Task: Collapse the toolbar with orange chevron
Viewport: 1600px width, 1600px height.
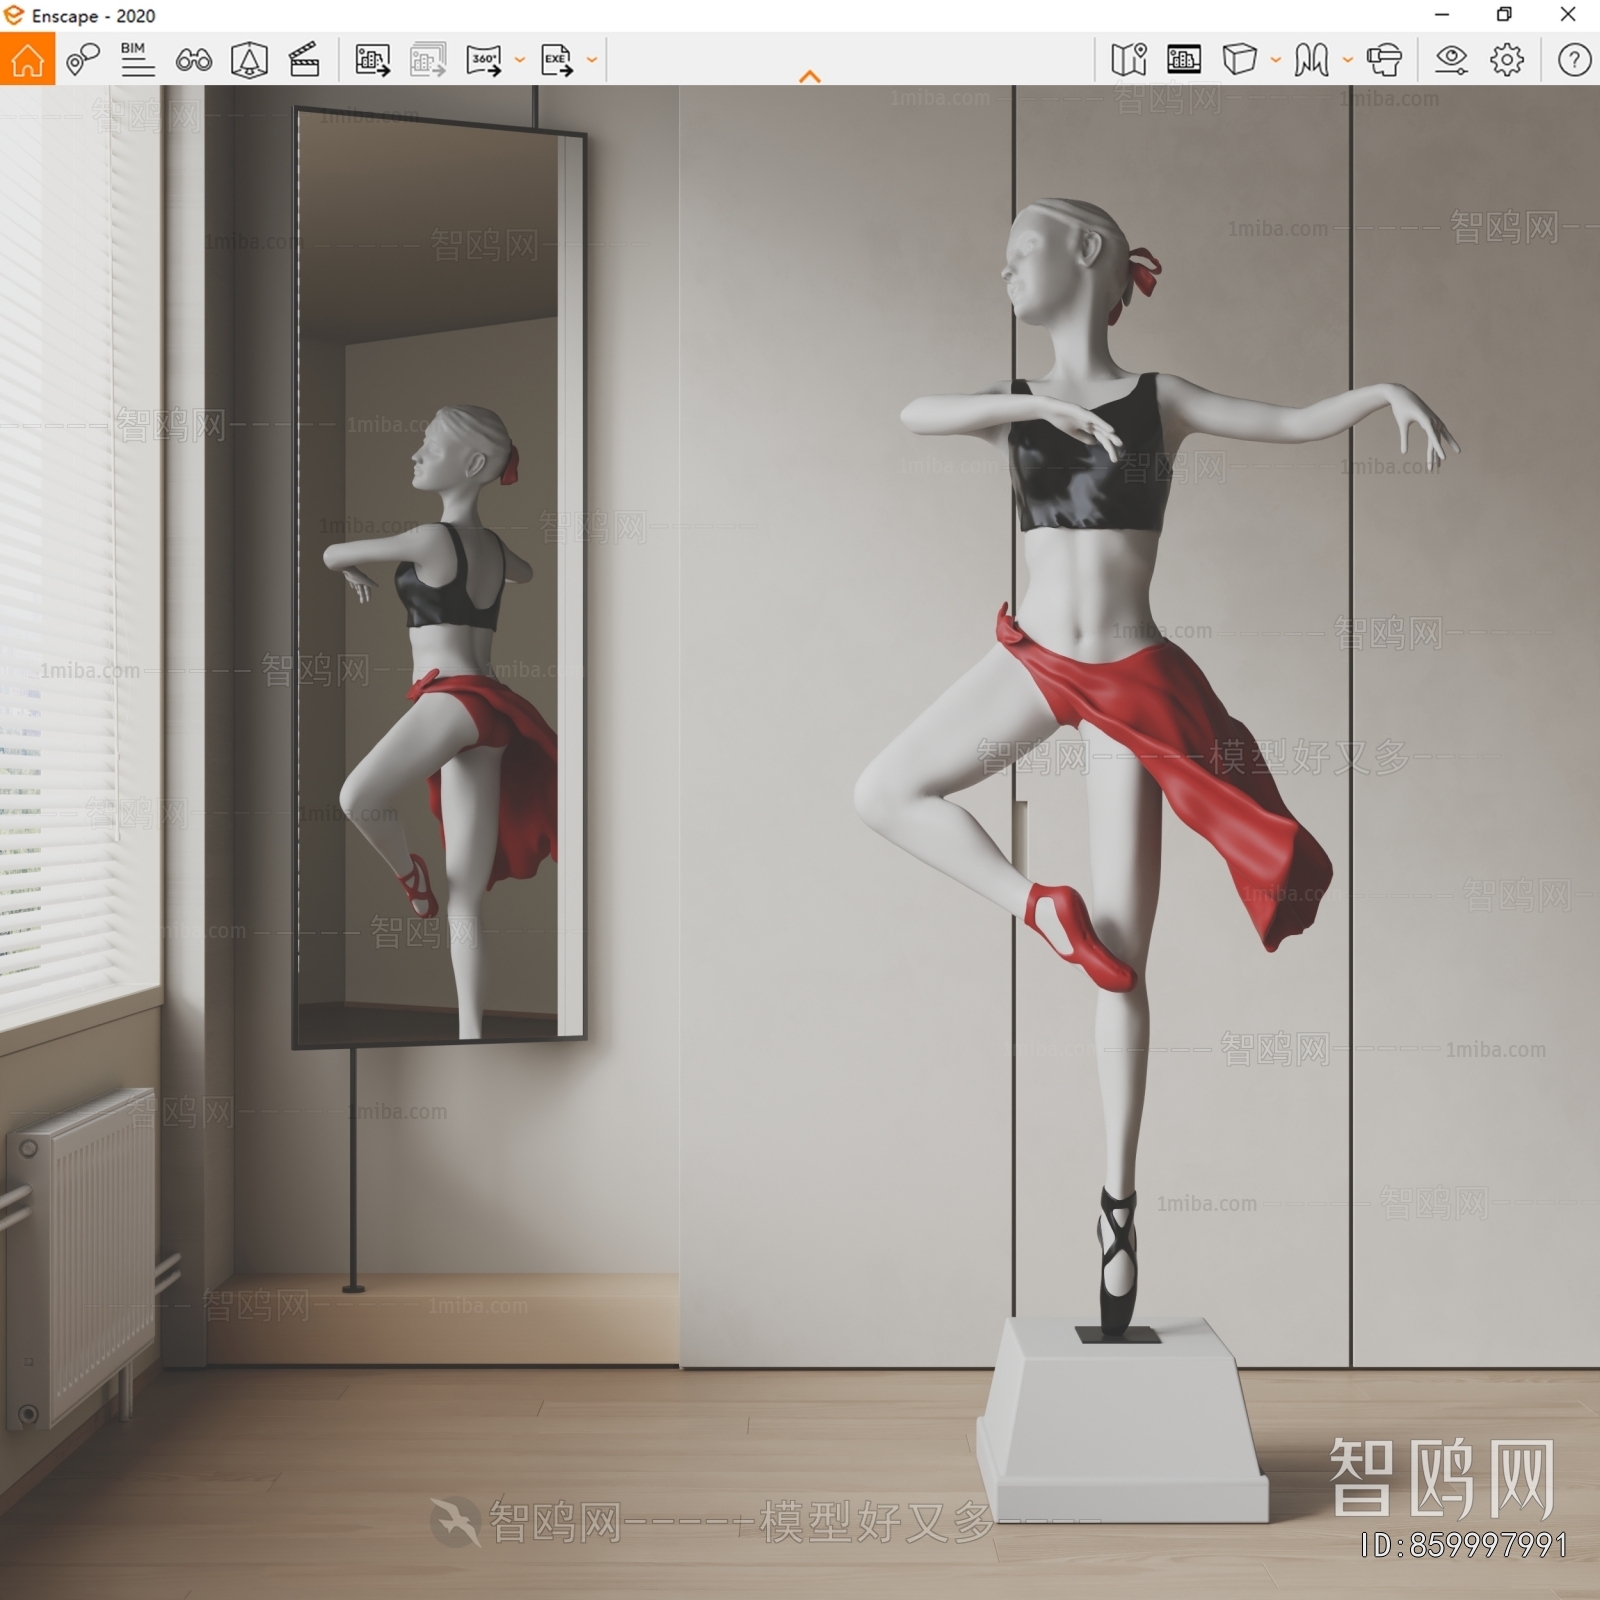Action: 810,76
